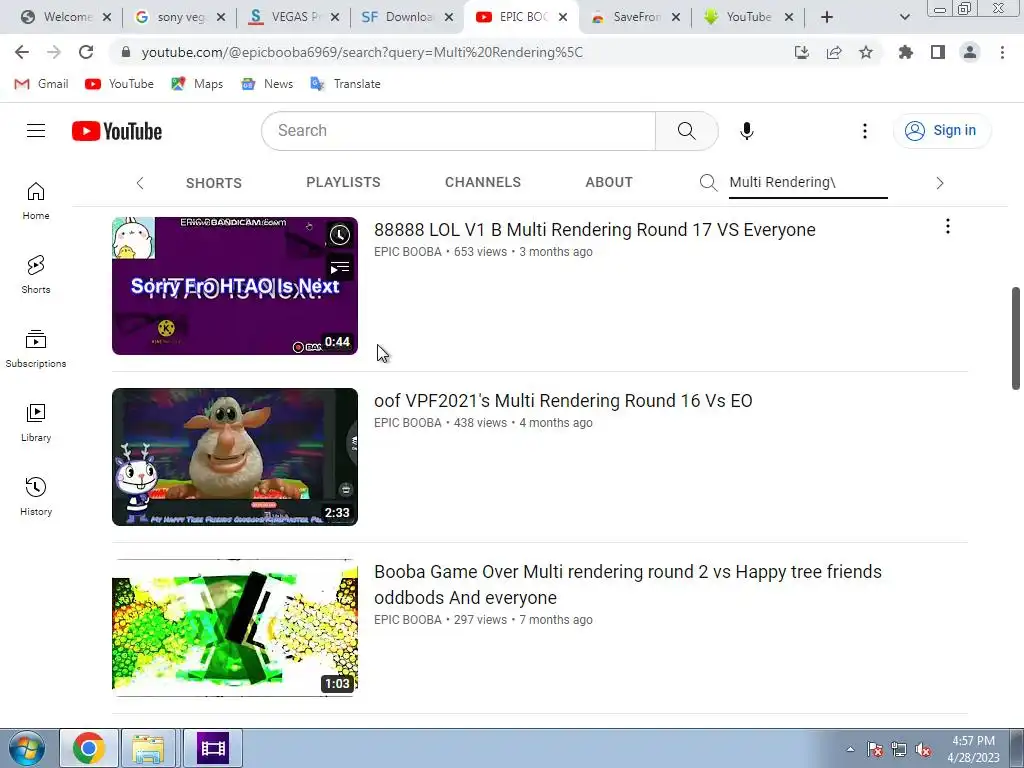Viewport: 1024px width, 768px height.
Task: Click the YouTube search input field
Action: coord(459,131)
